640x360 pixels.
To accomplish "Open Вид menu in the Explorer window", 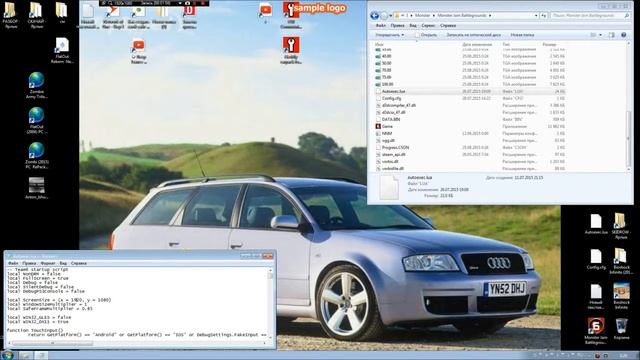I will pyautogui.click(x=413, y=25).
